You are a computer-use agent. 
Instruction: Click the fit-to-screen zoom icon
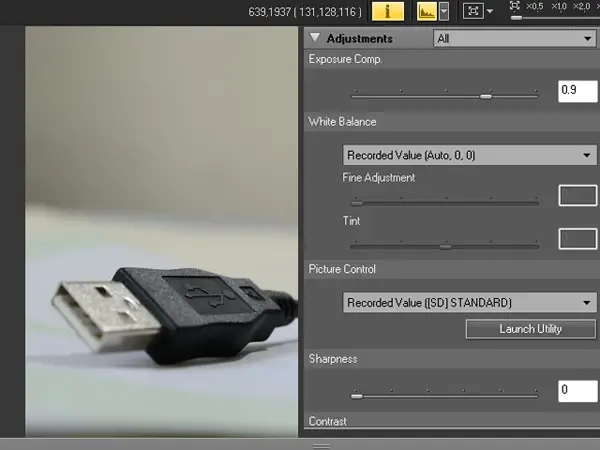tap(515, 5)
